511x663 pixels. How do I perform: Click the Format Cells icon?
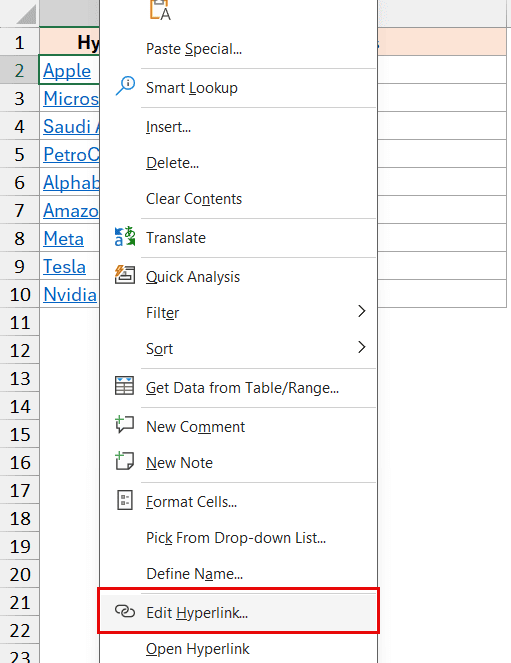click(x=125, y=500)
